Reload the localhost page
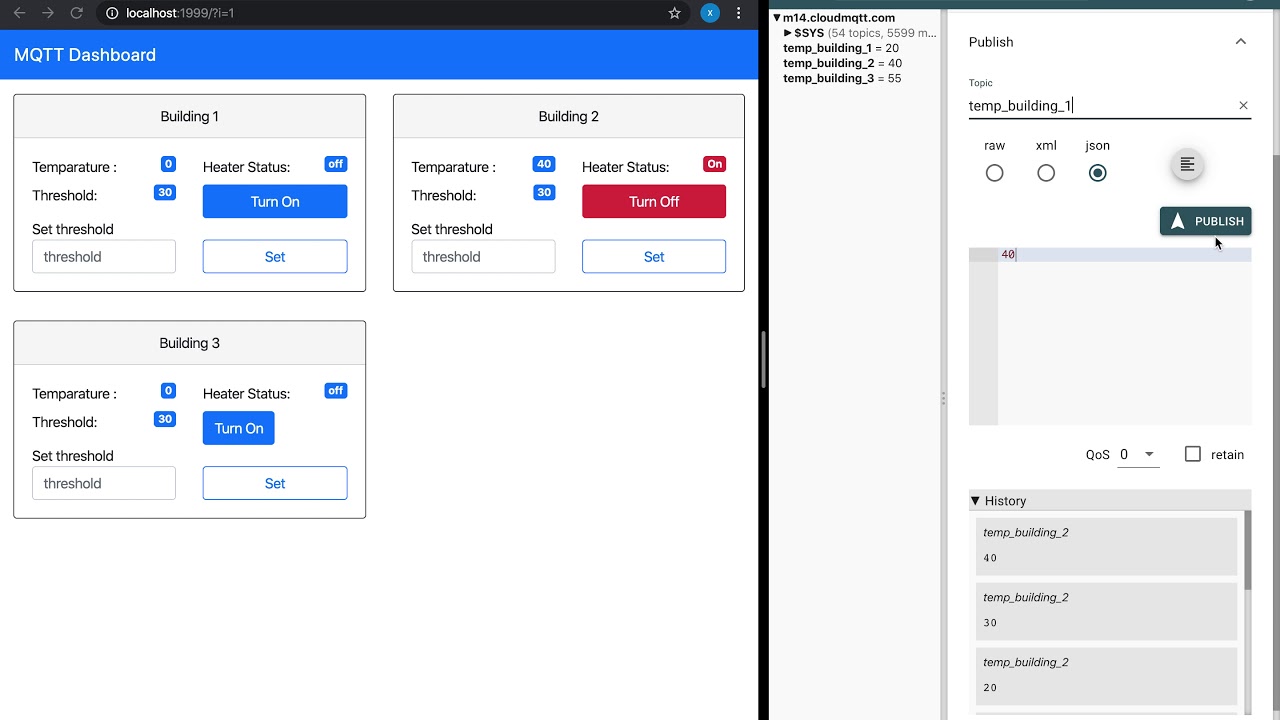 pos(76,13)
